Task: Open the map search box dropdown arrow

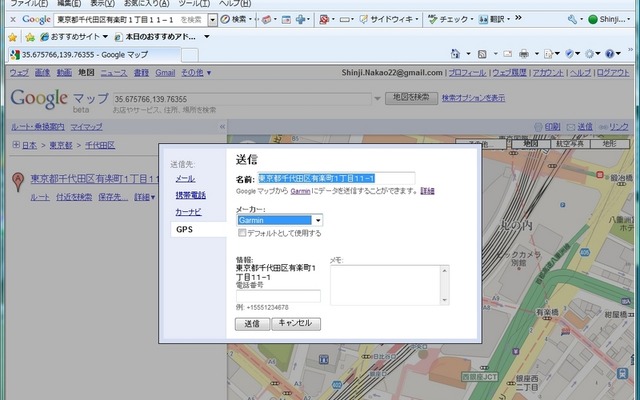Action: click(378, 98)
